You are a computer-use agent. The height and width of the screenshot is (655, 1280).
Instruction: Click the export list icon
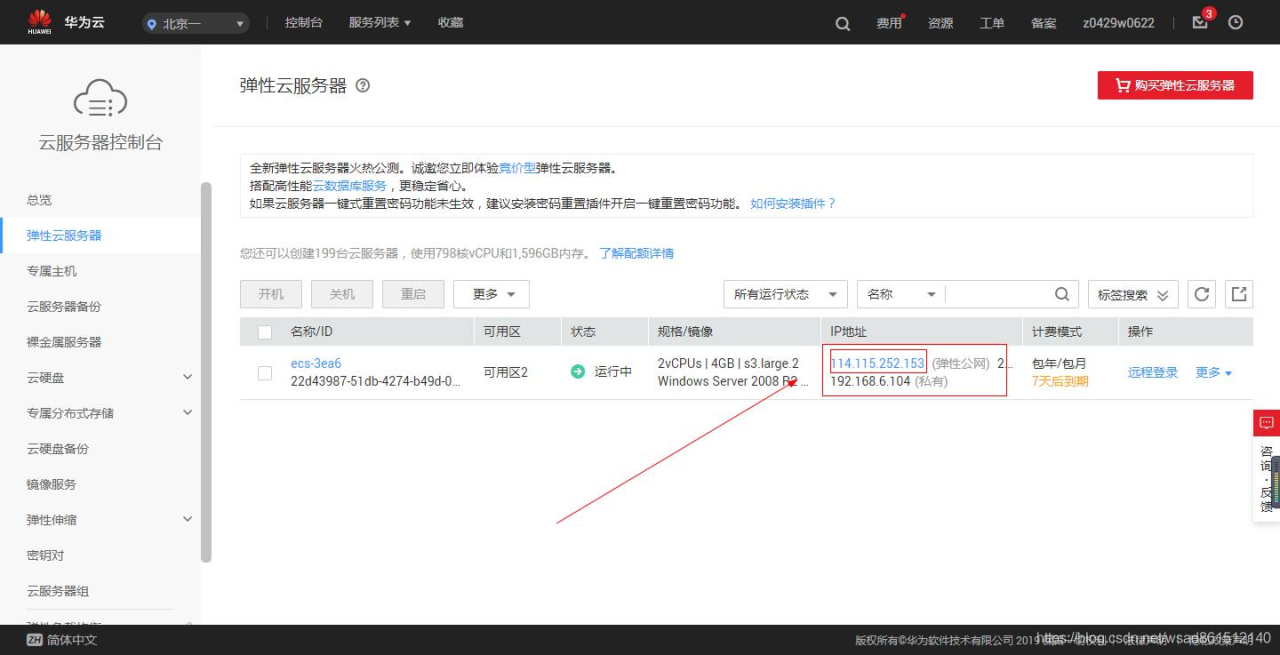(1239, 294)
